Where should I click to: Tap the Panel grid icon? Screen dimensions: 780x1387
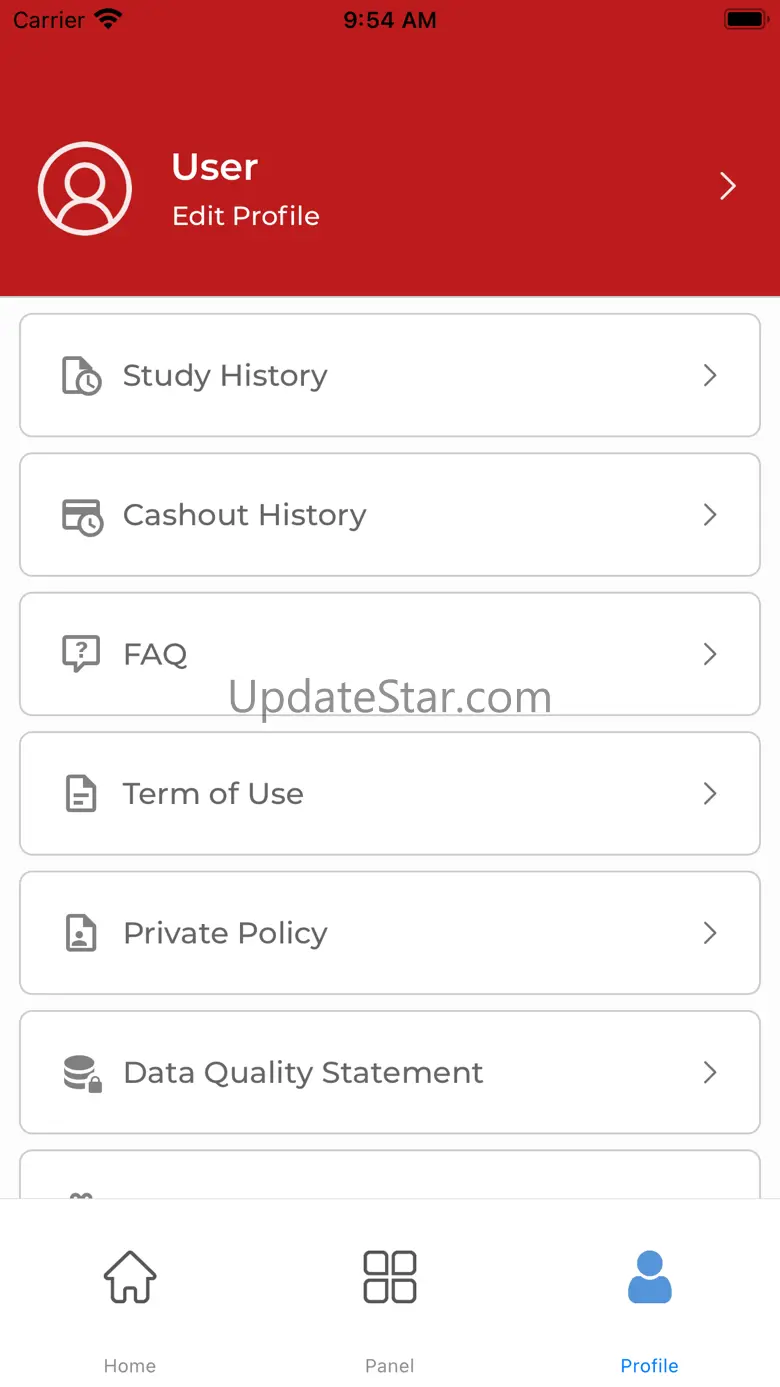(x=390, y=1277)
